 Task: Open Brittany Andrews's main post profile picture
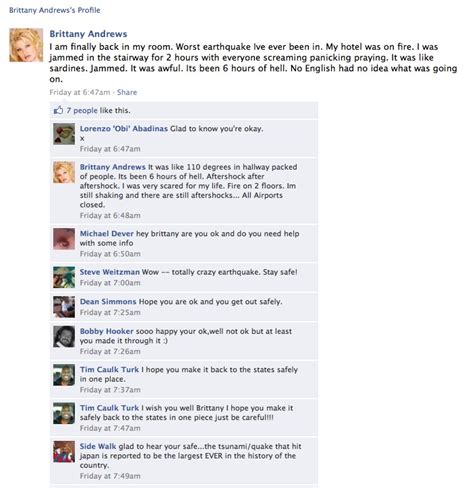click(x=26, y=45)
